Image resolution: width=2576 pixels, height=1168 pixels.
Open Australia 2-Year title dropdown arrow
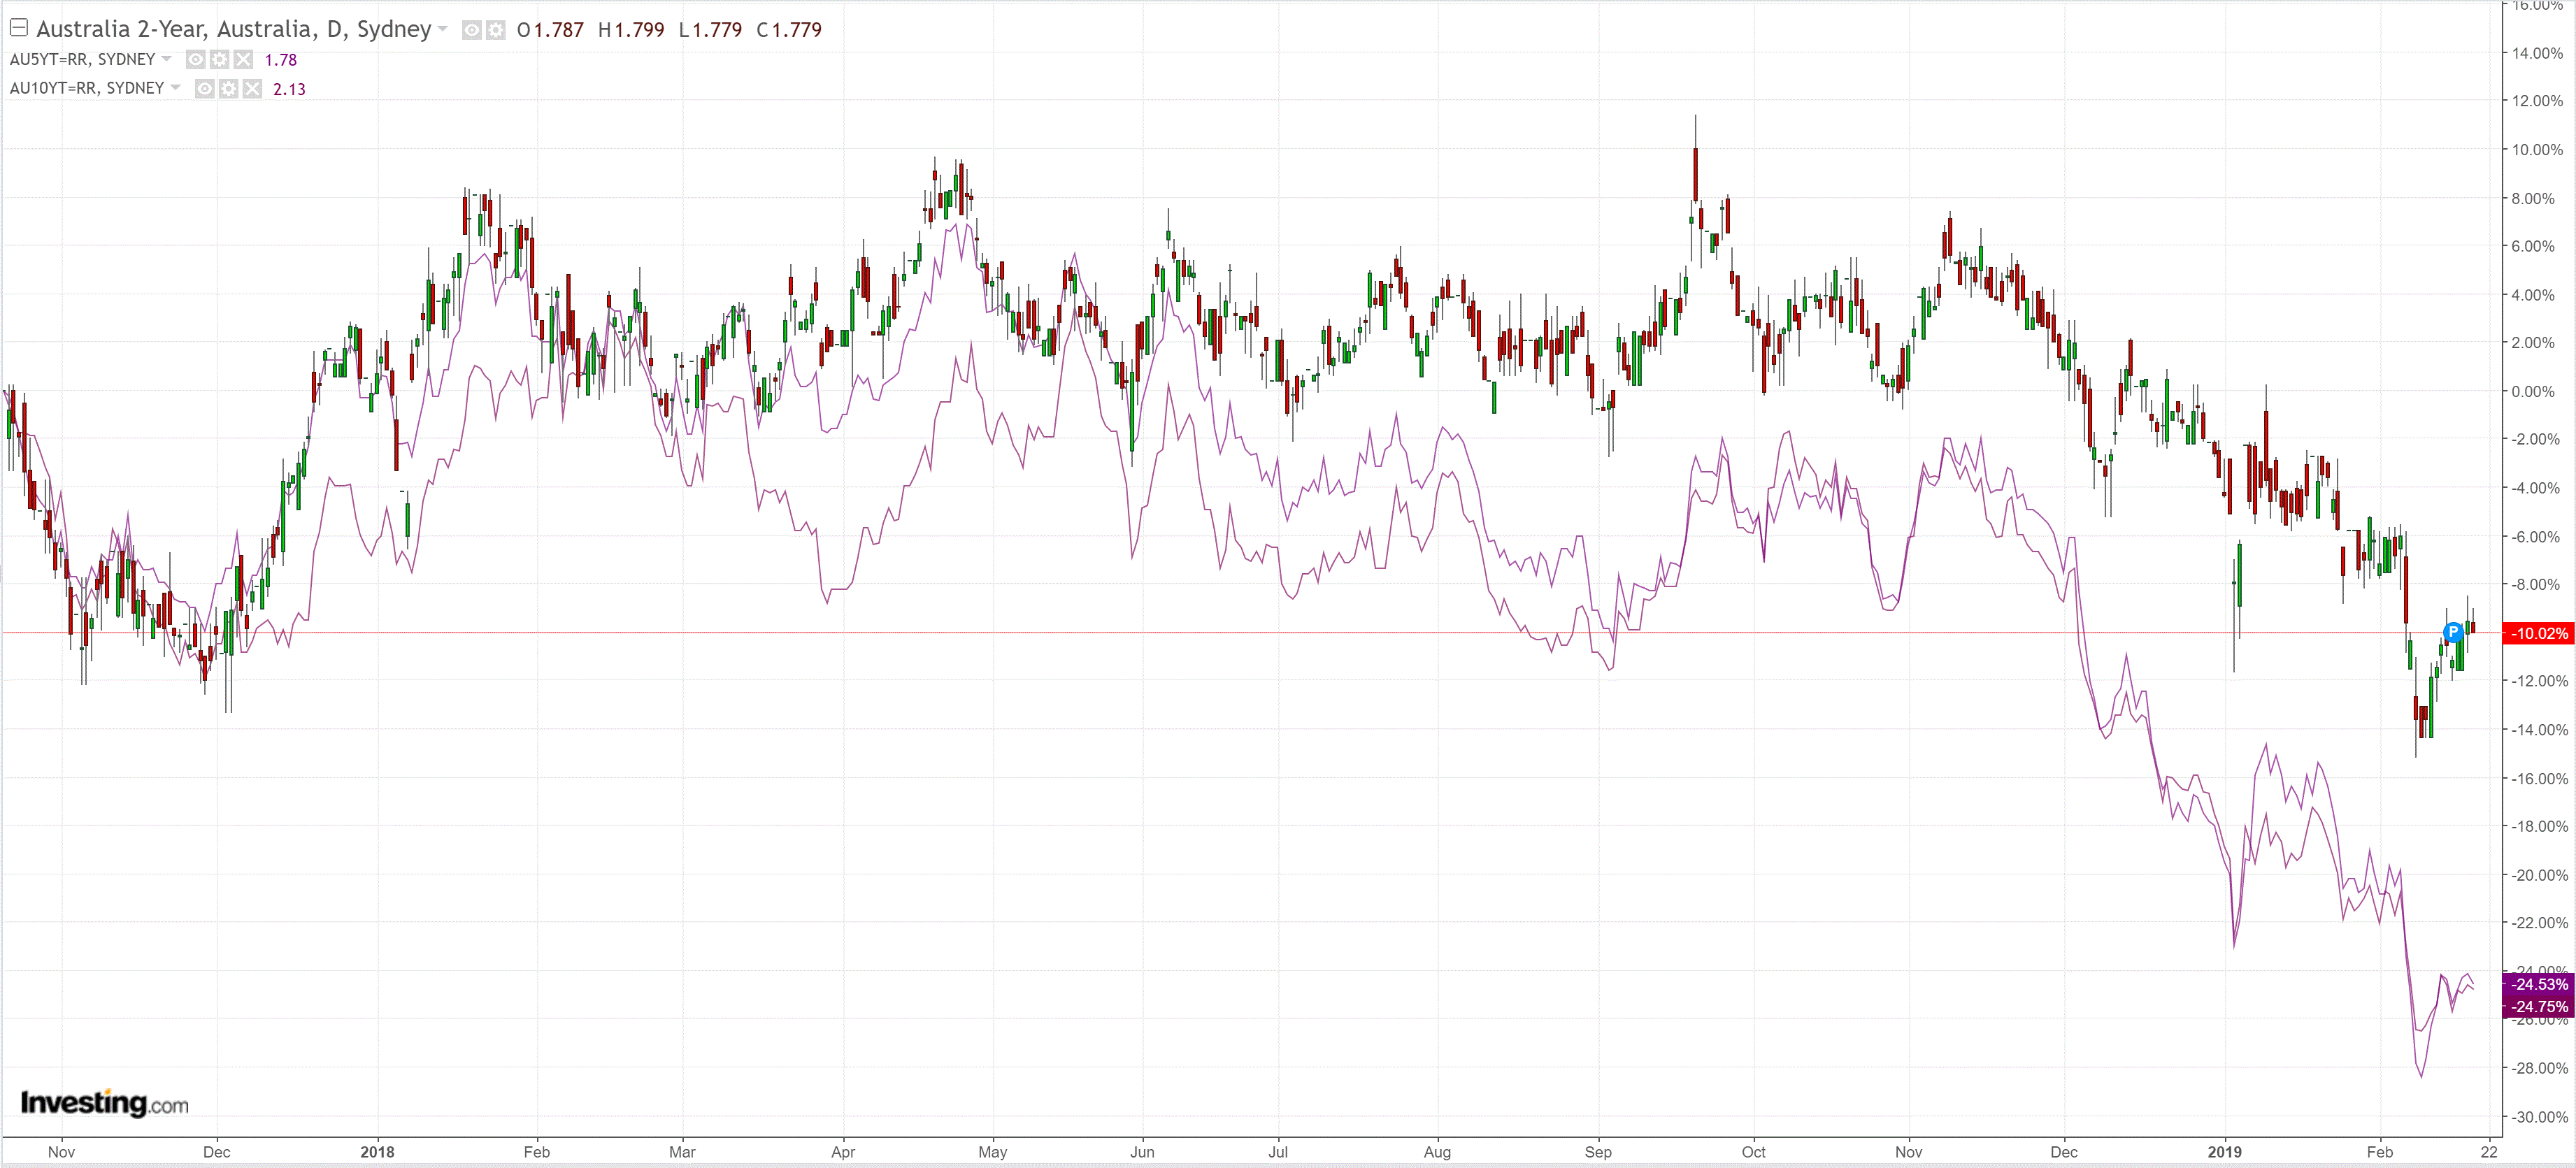(443, 29)
